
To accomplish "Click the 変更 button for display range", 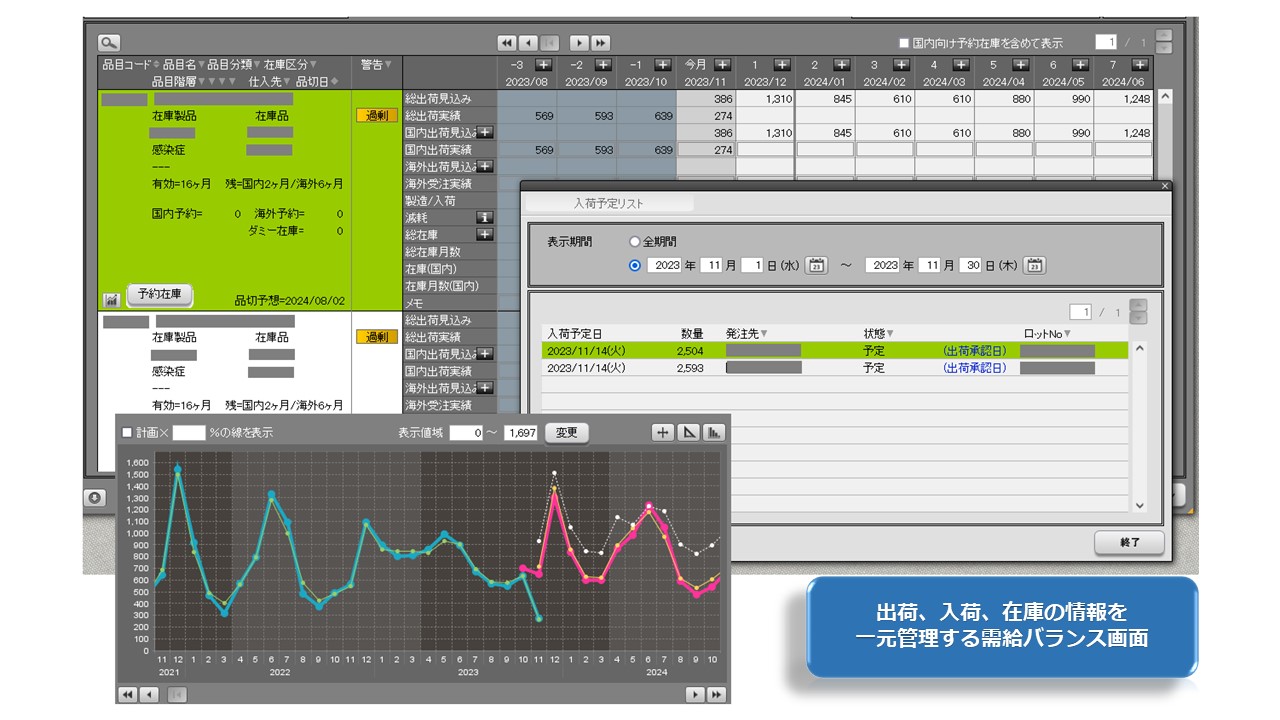I will 566,433.
